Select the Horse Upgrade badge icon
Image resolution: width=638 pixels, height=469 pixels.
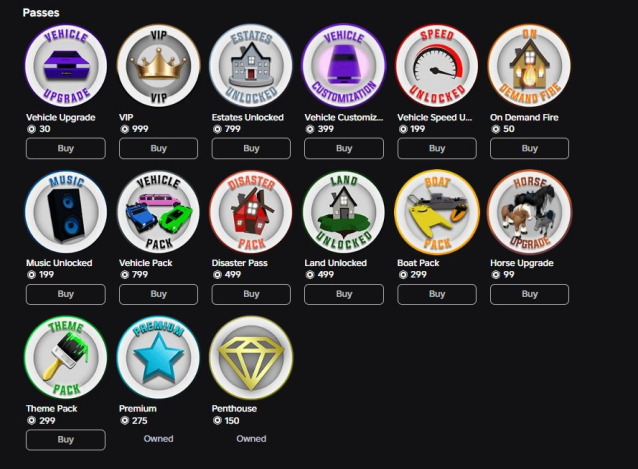(529, 212)
